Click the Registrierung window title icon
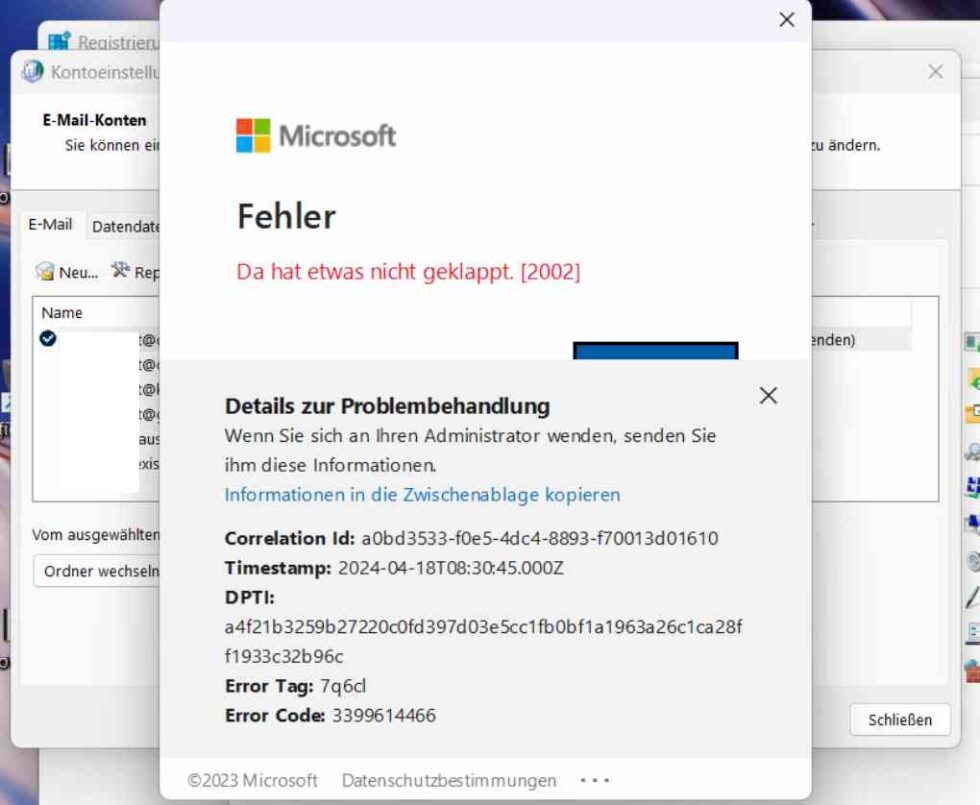The image size is (980, 805). (60, 42)
